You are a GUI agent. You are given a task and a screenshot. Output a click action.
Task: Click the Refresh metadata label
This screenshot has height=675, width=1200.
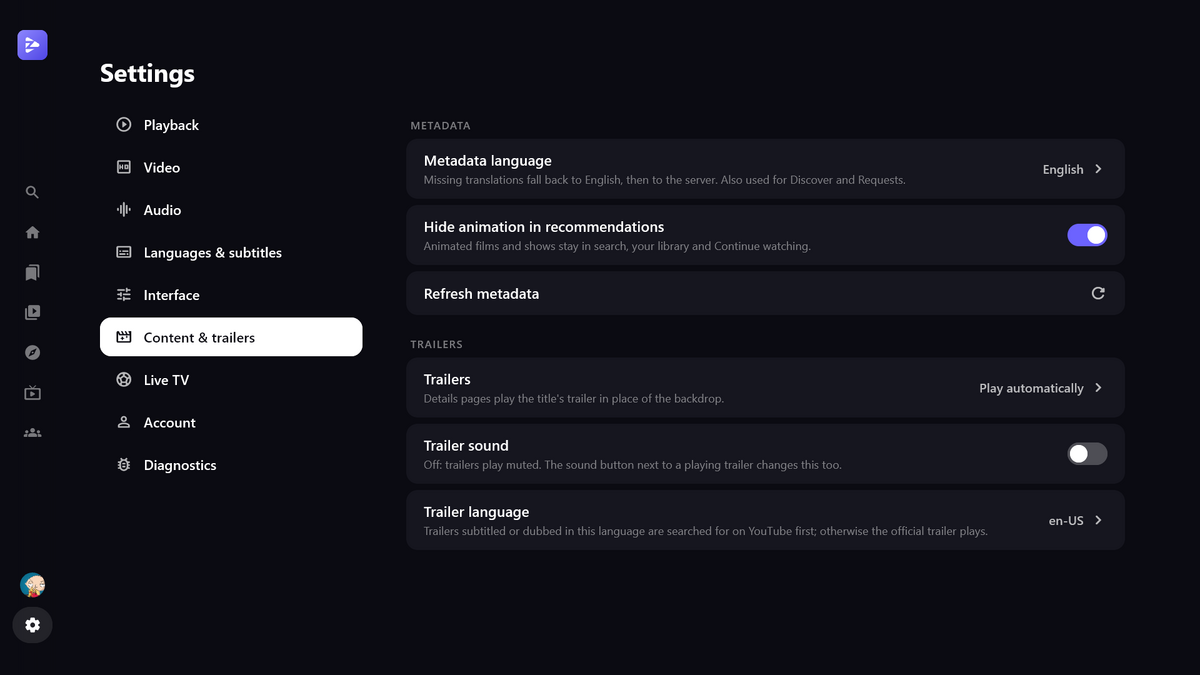click(x=481, y=294)
